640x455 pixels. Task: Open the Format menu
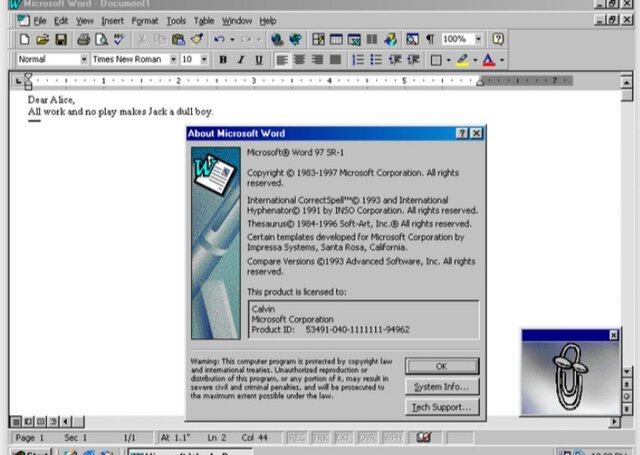pos(144,21)
